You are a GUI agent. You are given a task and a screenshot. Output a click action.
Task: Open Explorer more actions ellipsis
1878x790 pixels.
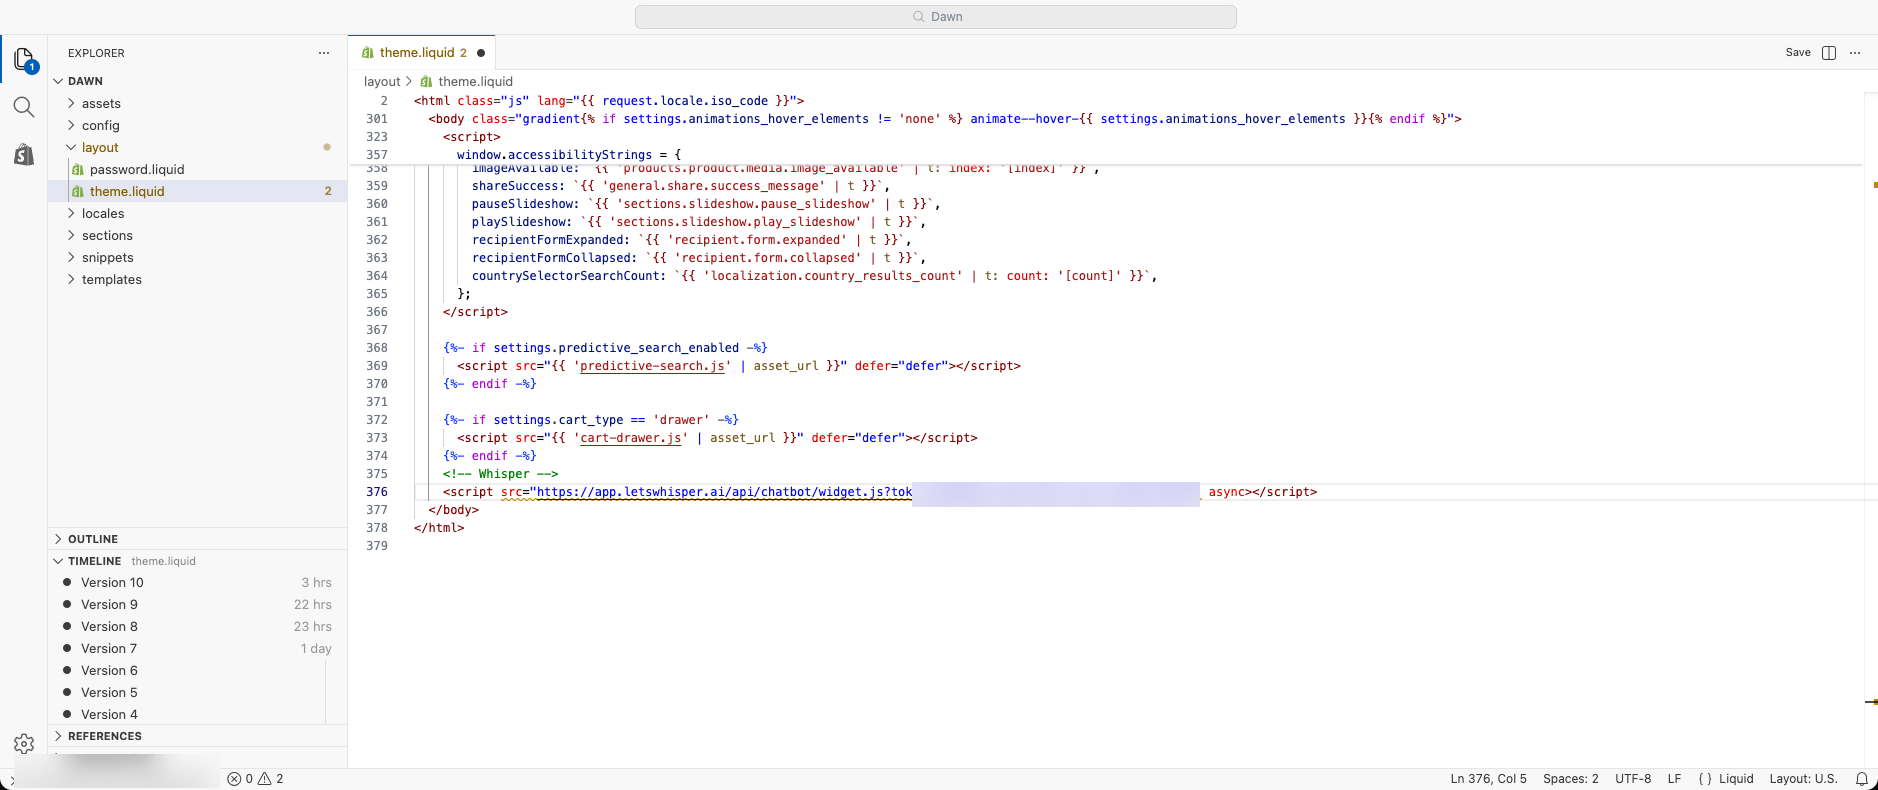pos(324,53)
